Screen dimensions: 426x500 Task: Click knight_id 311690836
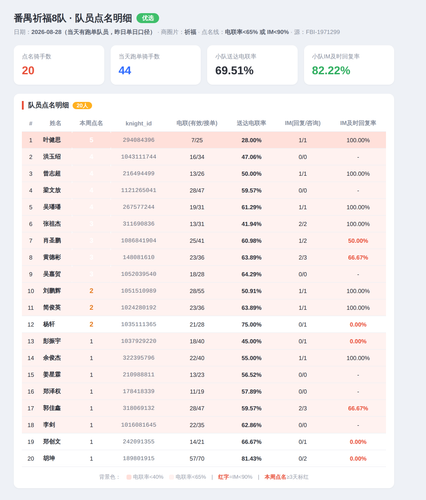tap(139, 224)
